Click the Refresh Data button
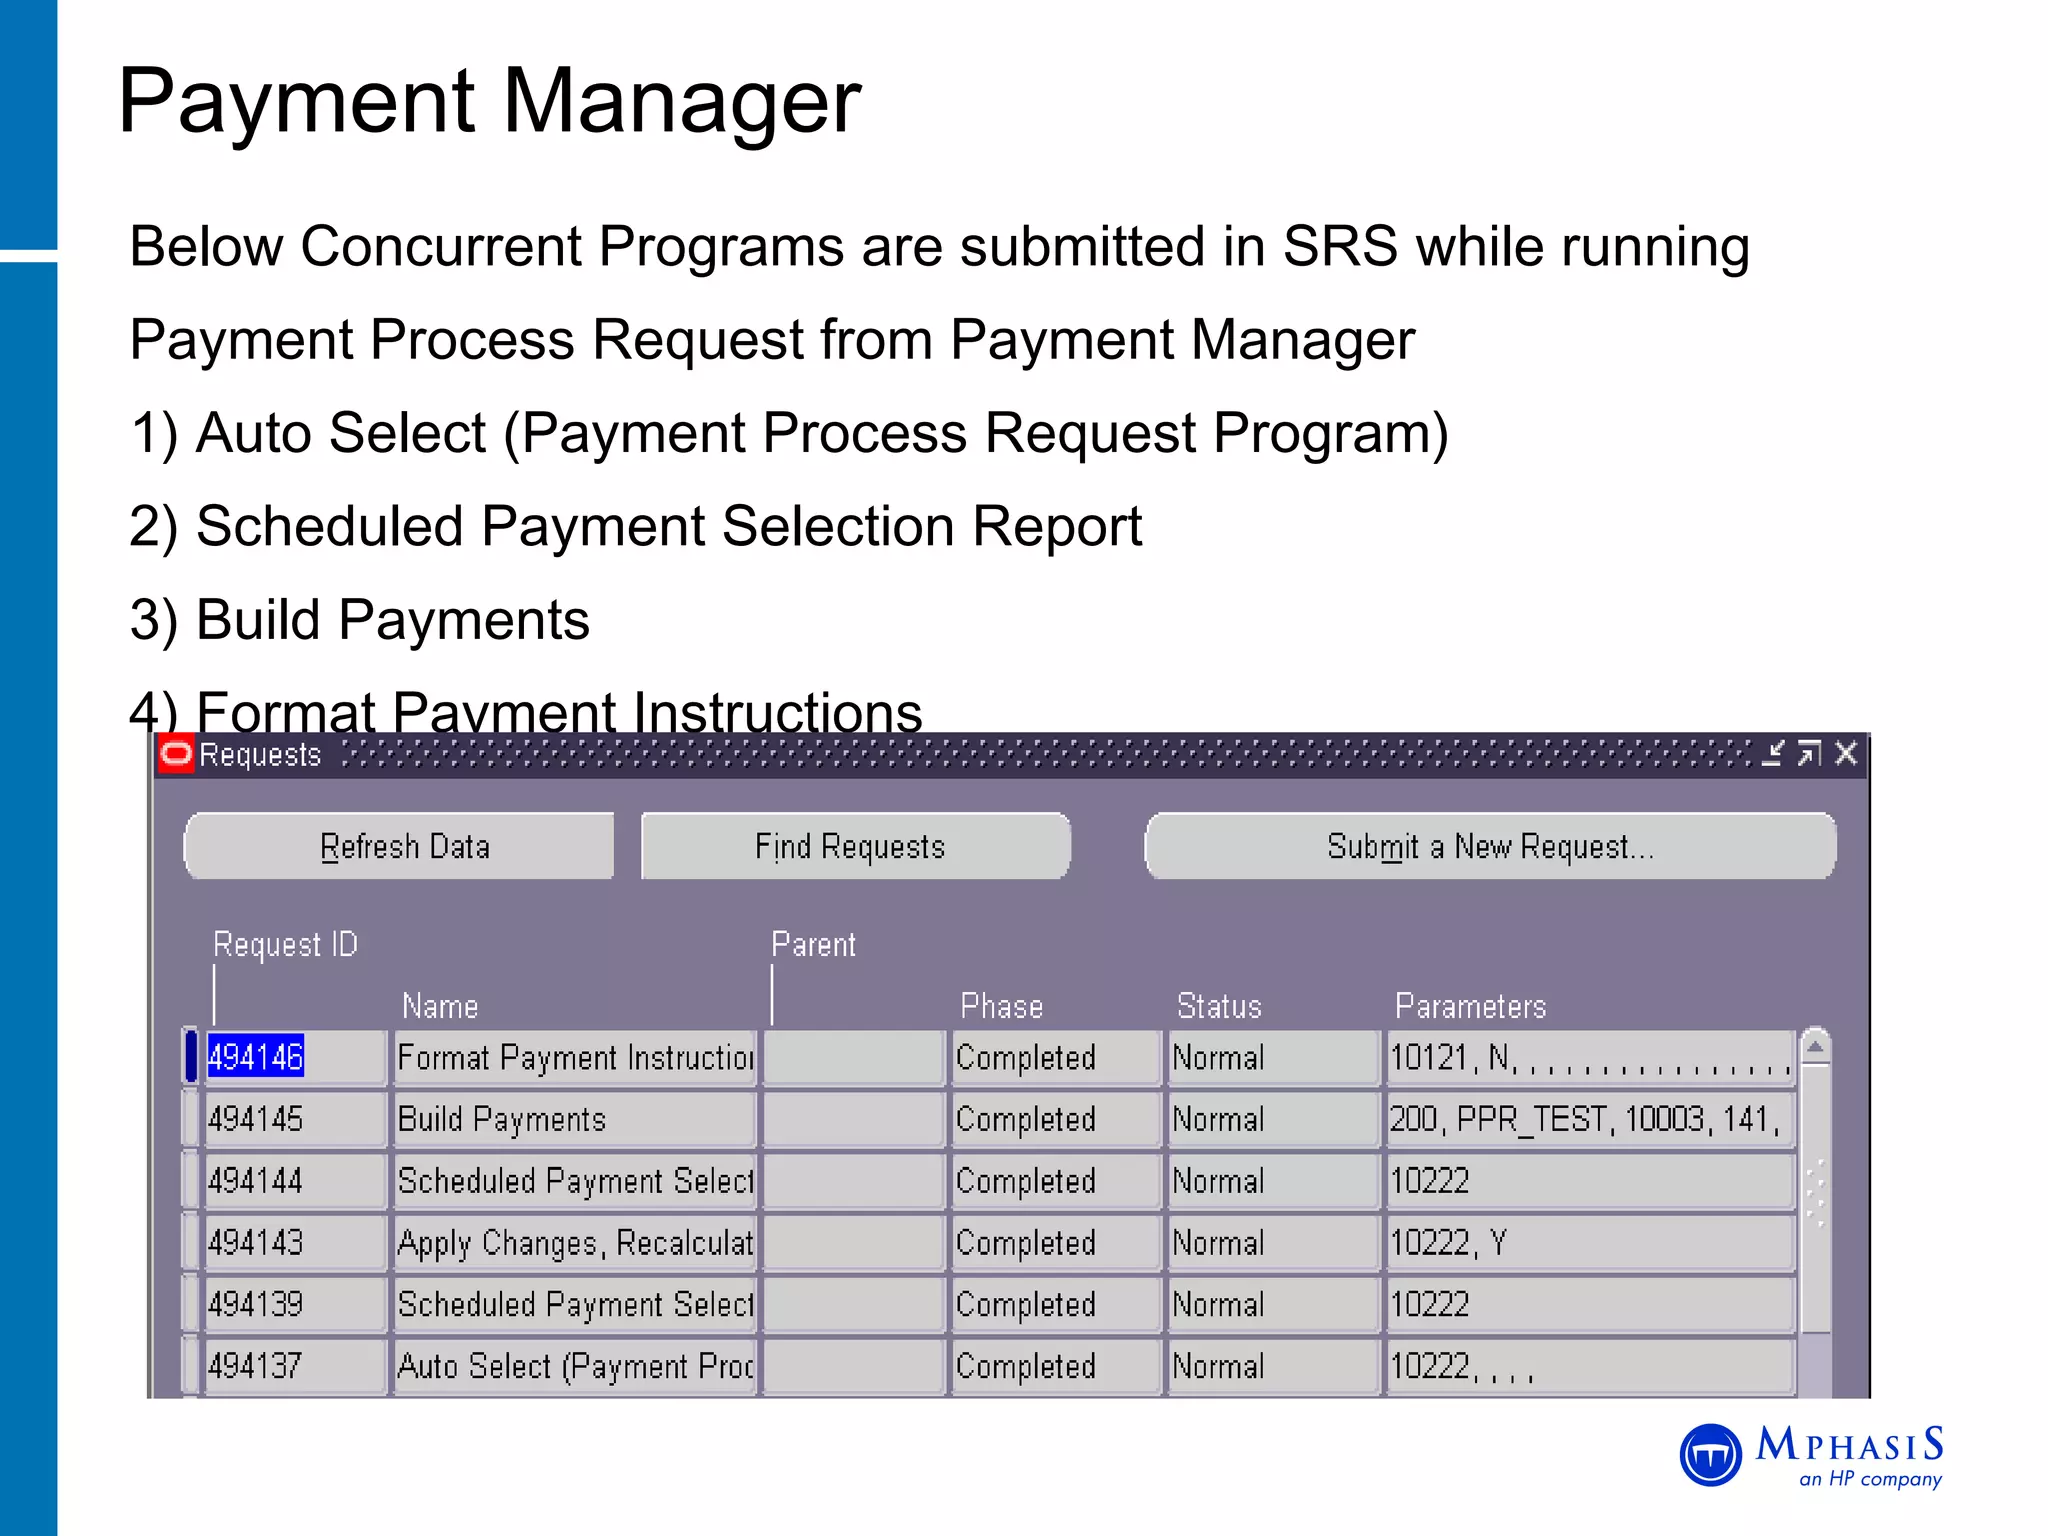Viewport: 2048px width, 1536px height. click(399, 846)
